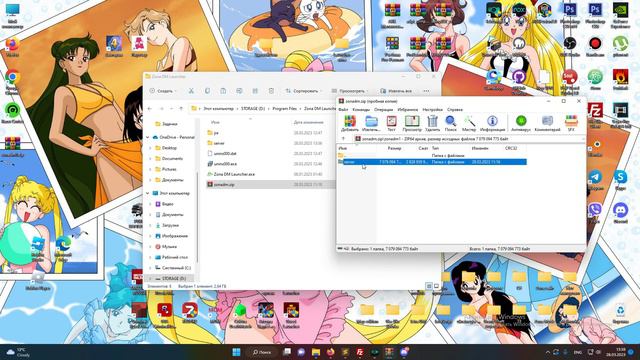Click Firefox icon on taskbar
This screenshot has height=360, width=640.
(330, 352)
